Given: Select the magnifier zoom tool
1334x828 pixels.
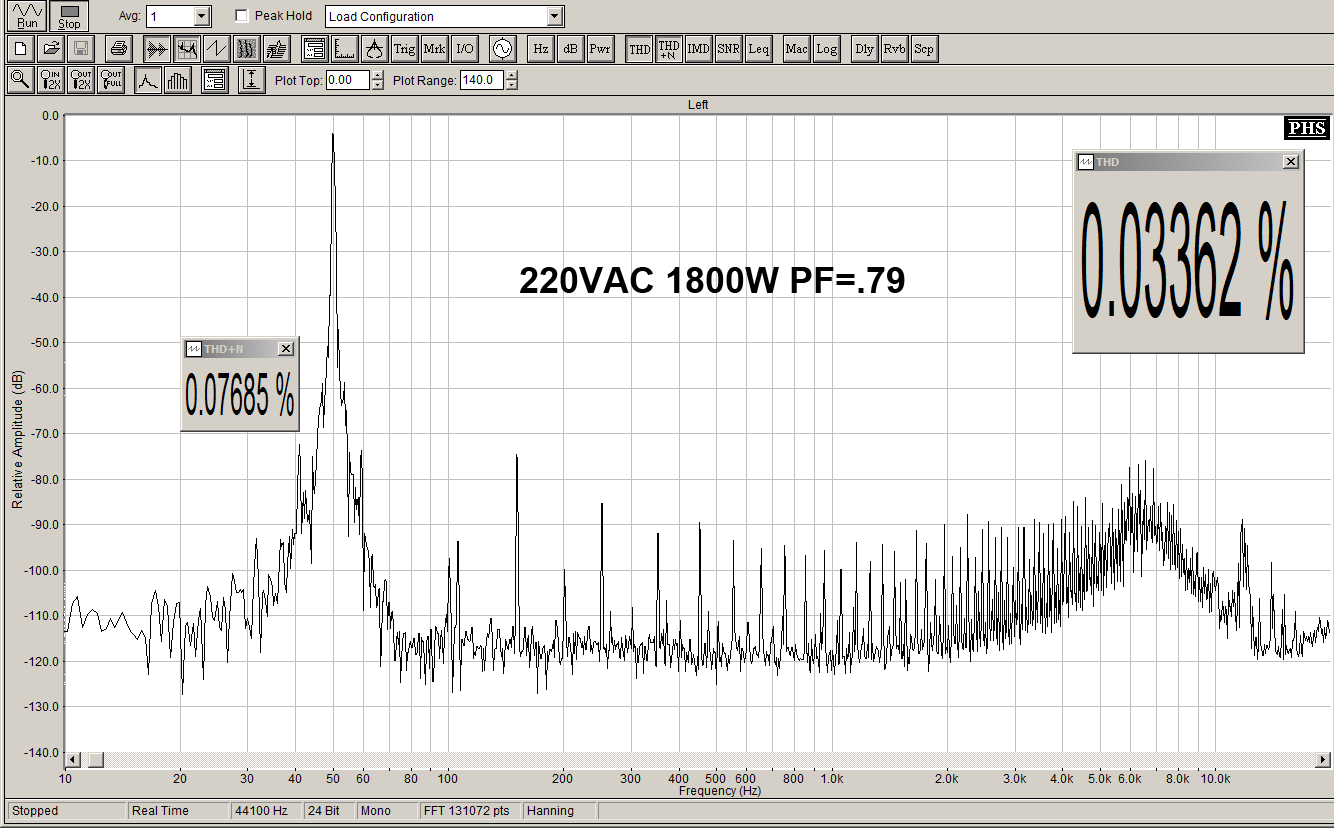Looking at the screenshot, I should coord(20,80).
